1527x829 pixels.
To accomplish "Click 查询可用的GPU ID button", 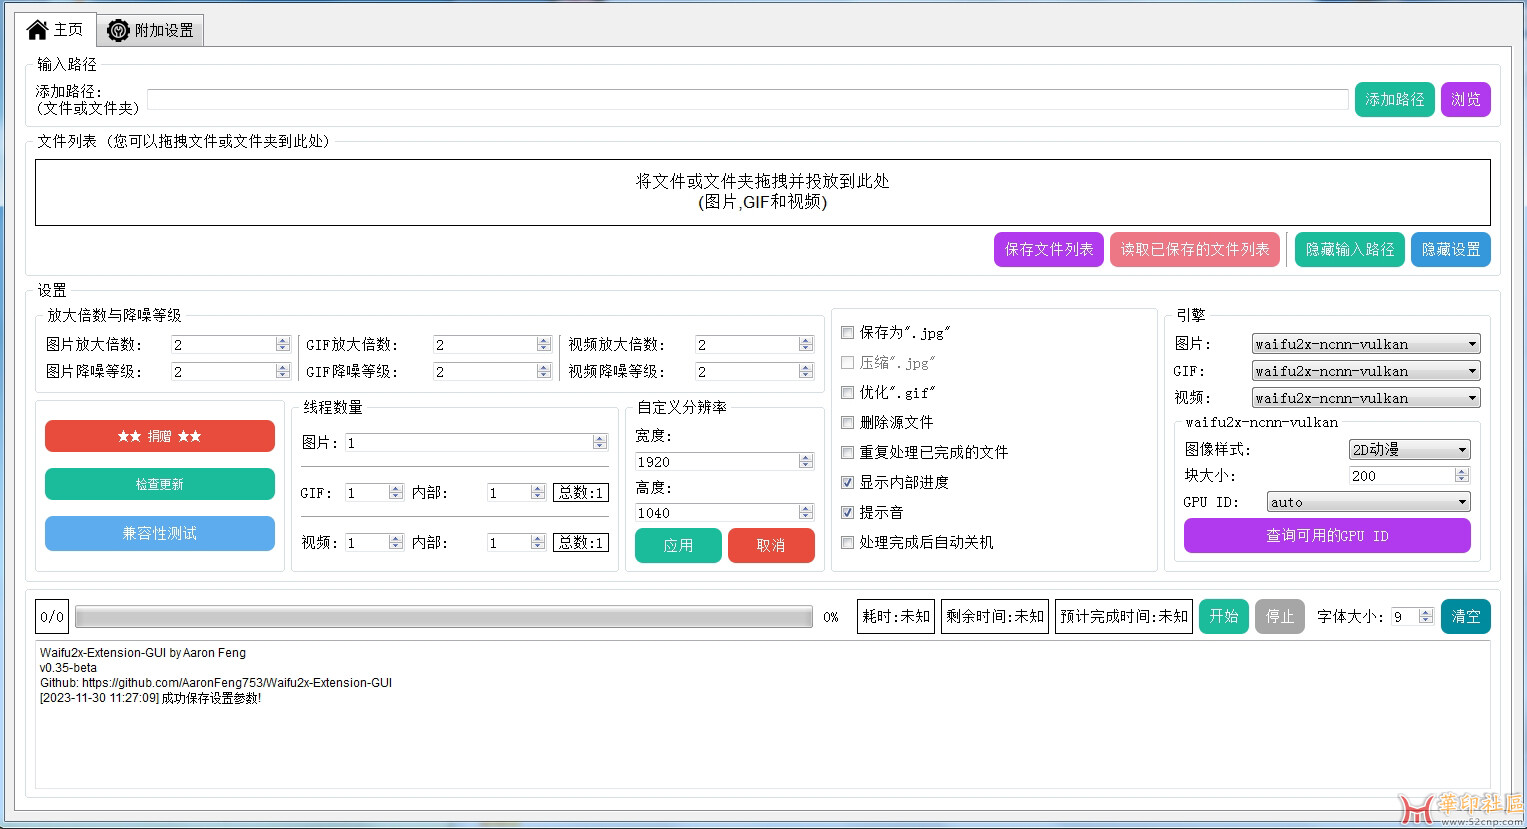I will 1327,536.
